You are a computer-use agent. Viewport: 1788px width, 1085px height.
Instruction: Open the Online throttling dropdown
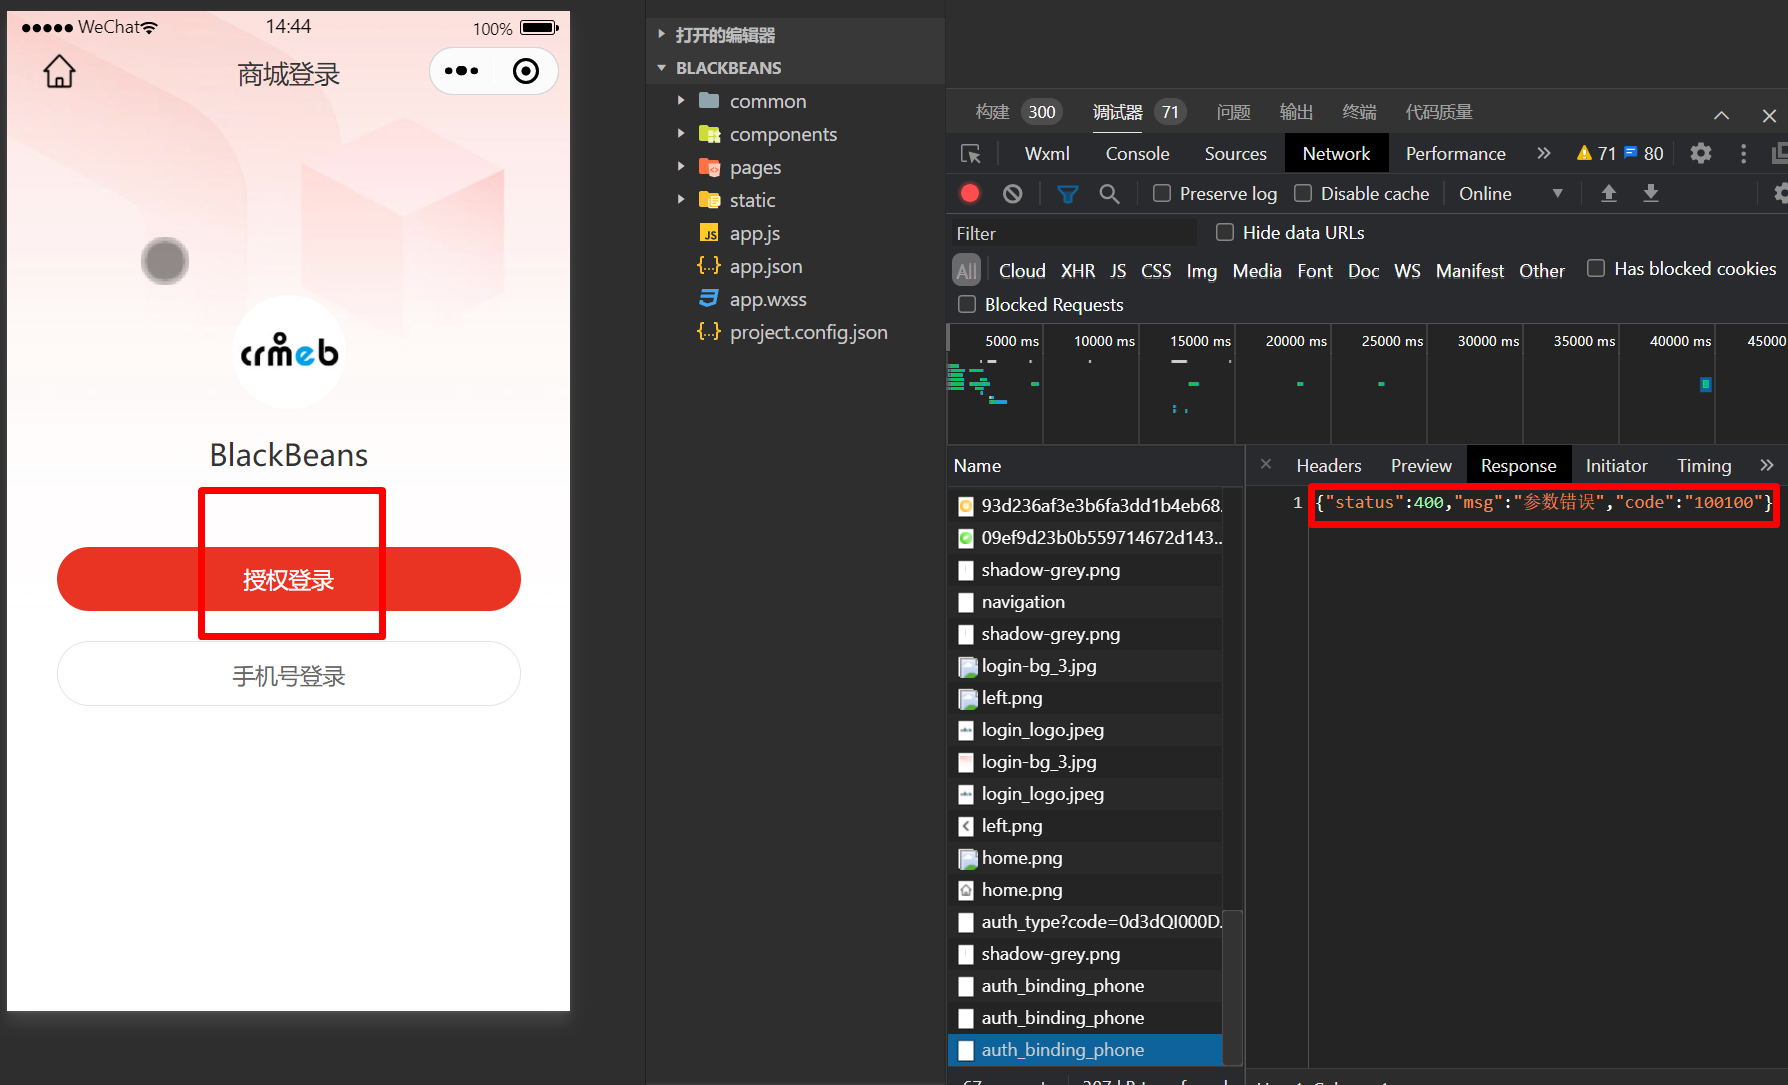point(1510,193)
